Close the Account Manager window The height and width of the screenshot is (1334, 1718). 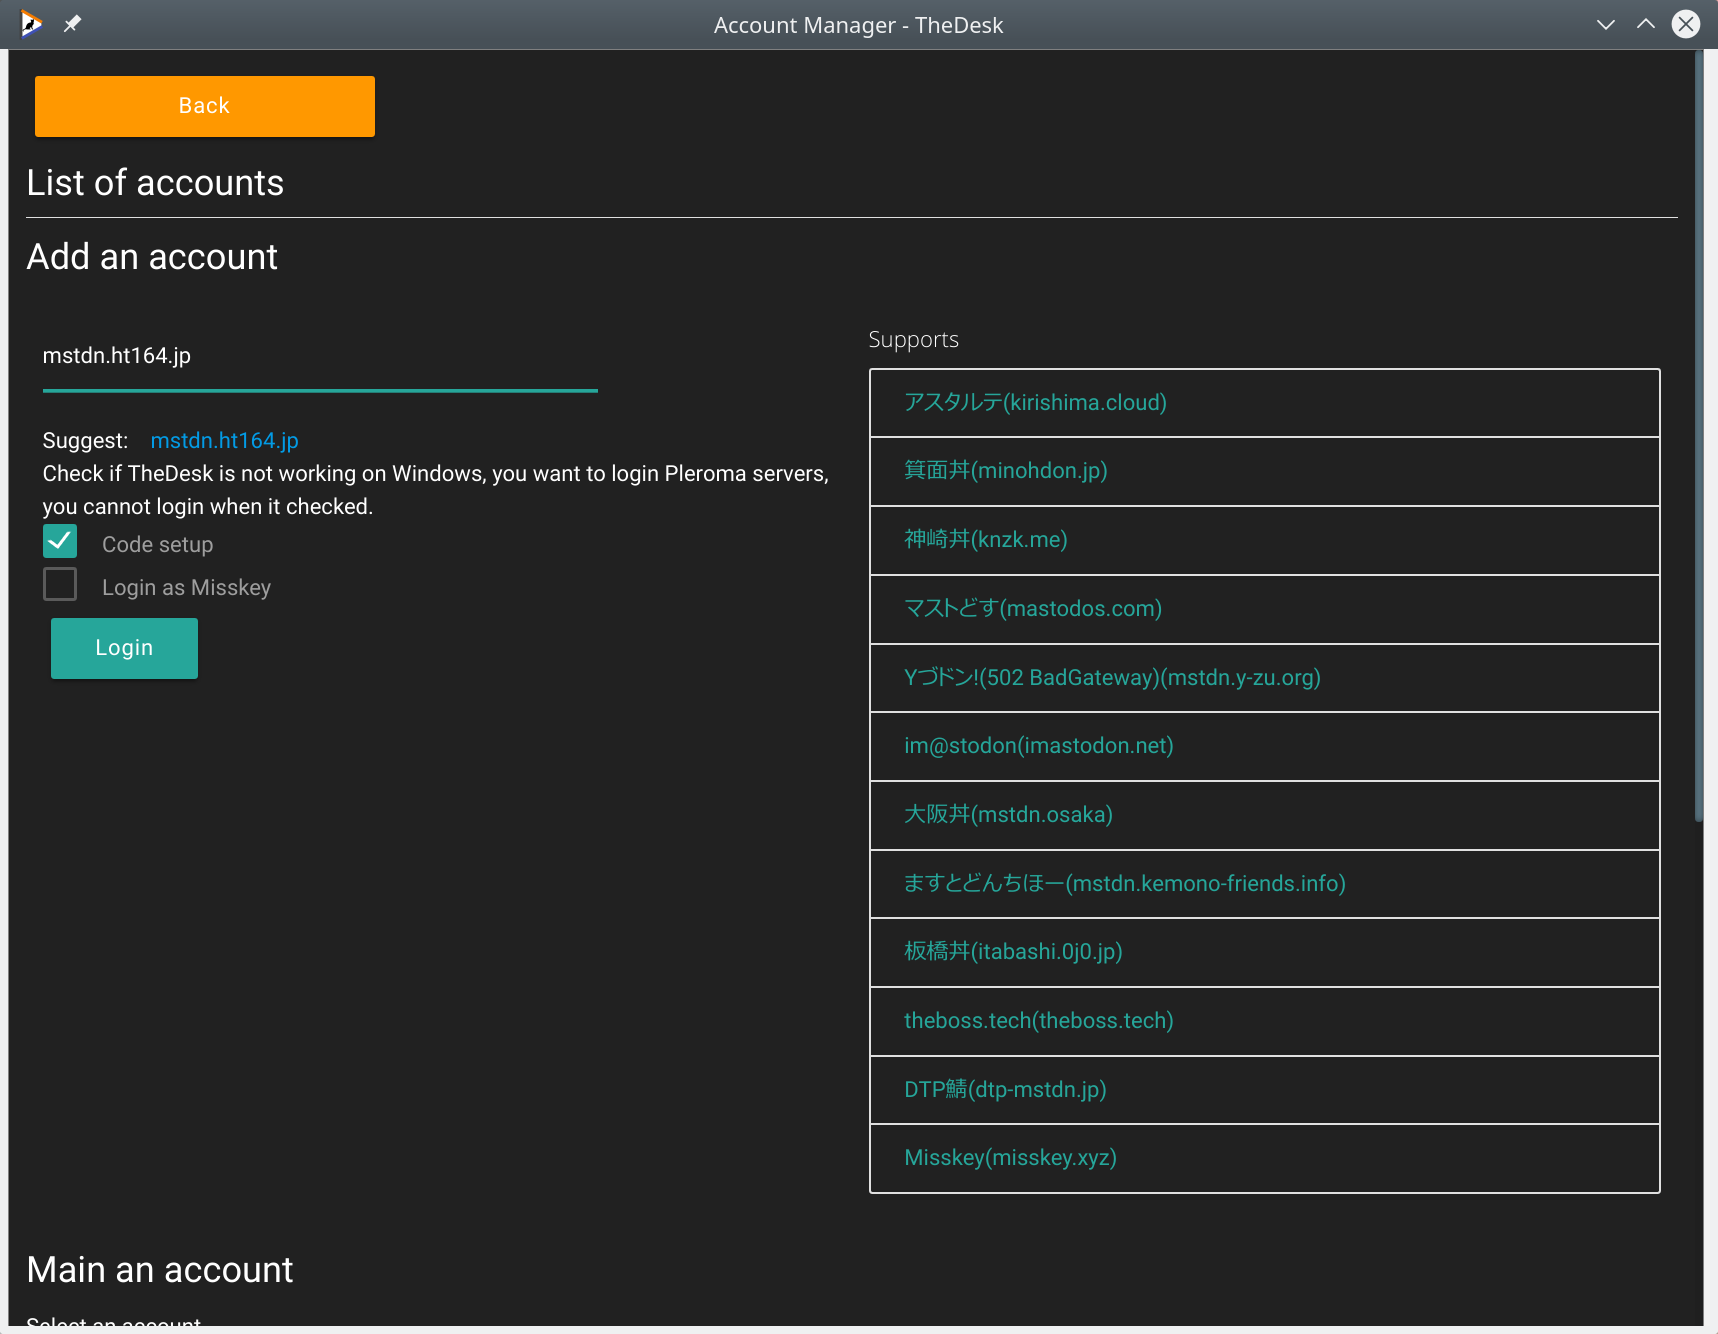tap(1686, 24)
